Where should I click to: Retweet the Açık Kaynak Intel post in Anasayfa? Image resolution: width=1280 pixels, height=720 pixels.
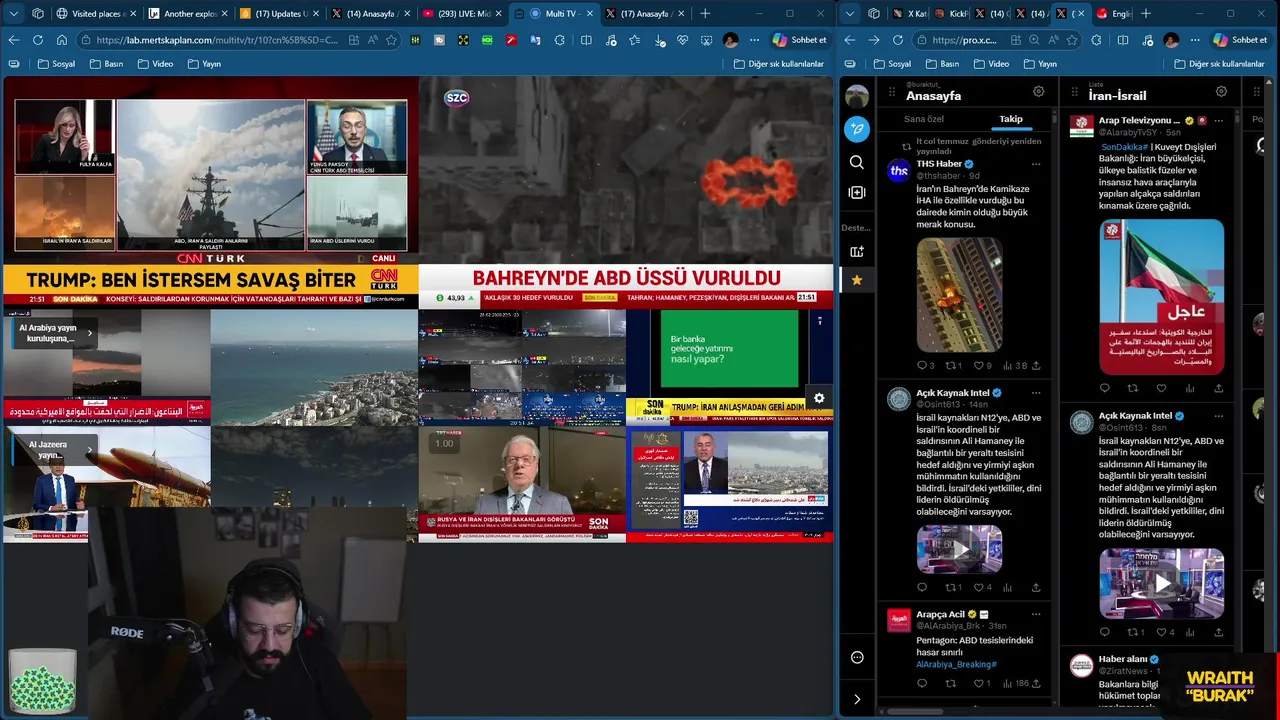tap(950, 587)
